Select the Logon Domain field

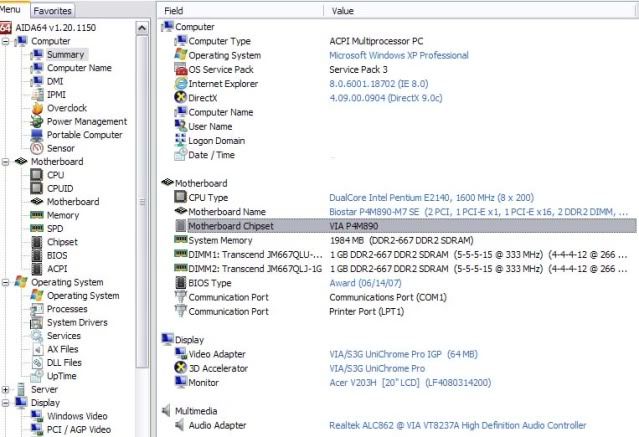[x=216, y=141]
